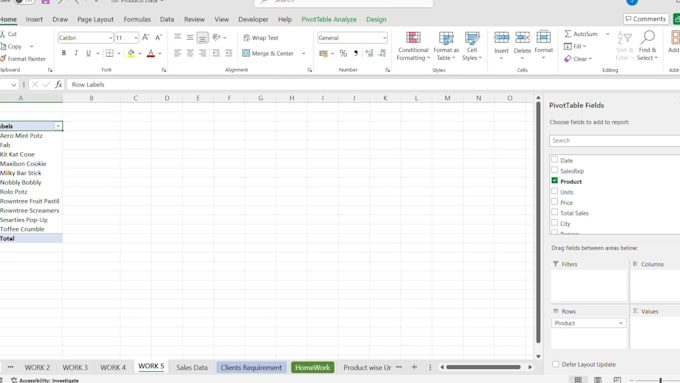Align text left
The image size is (680, 383).
[x=177, y=53]
